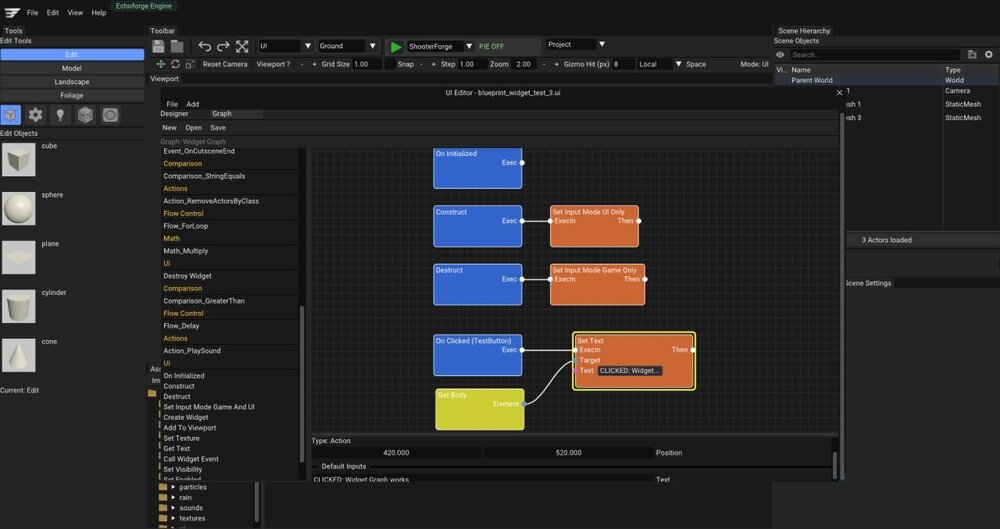Expand the particles folder
Viewport: 1000px width, 529px height.
coord(173,488)
